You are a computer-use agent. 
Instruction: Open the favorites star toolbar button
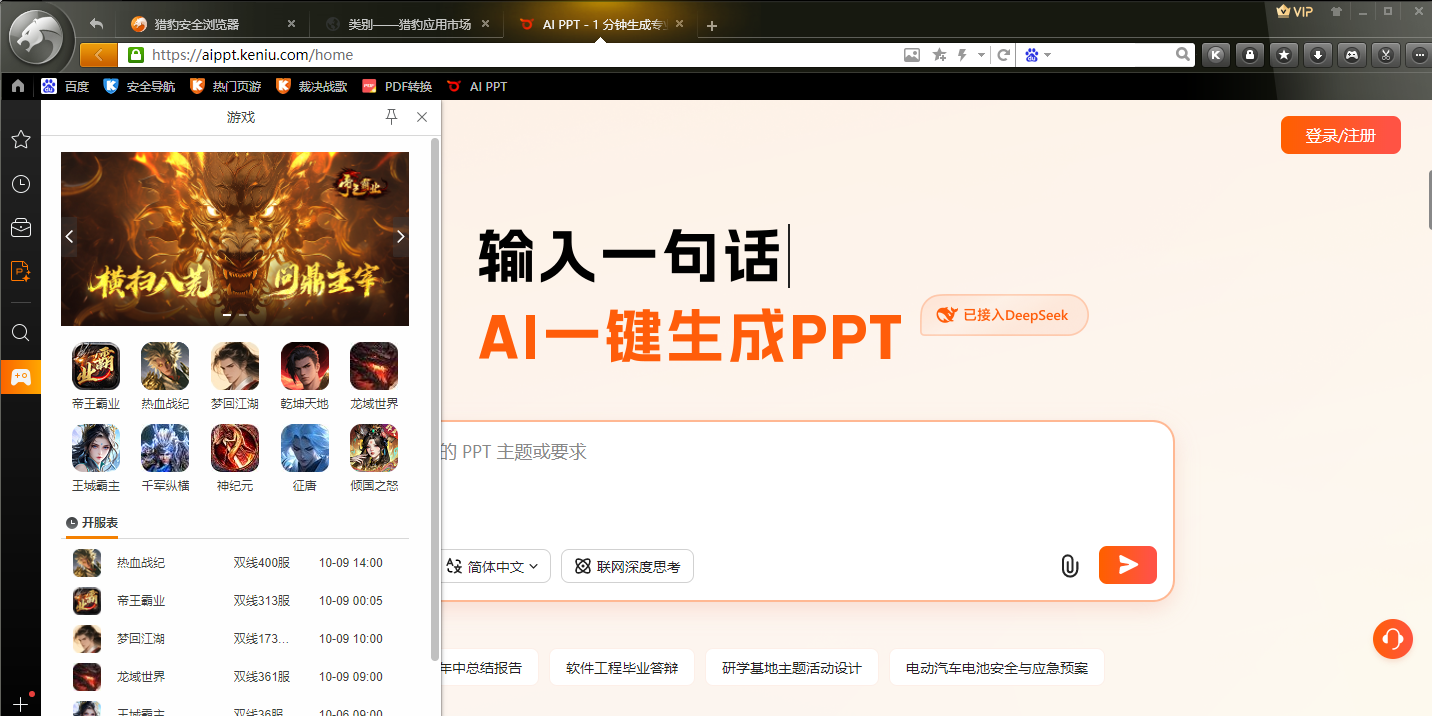1285,55
